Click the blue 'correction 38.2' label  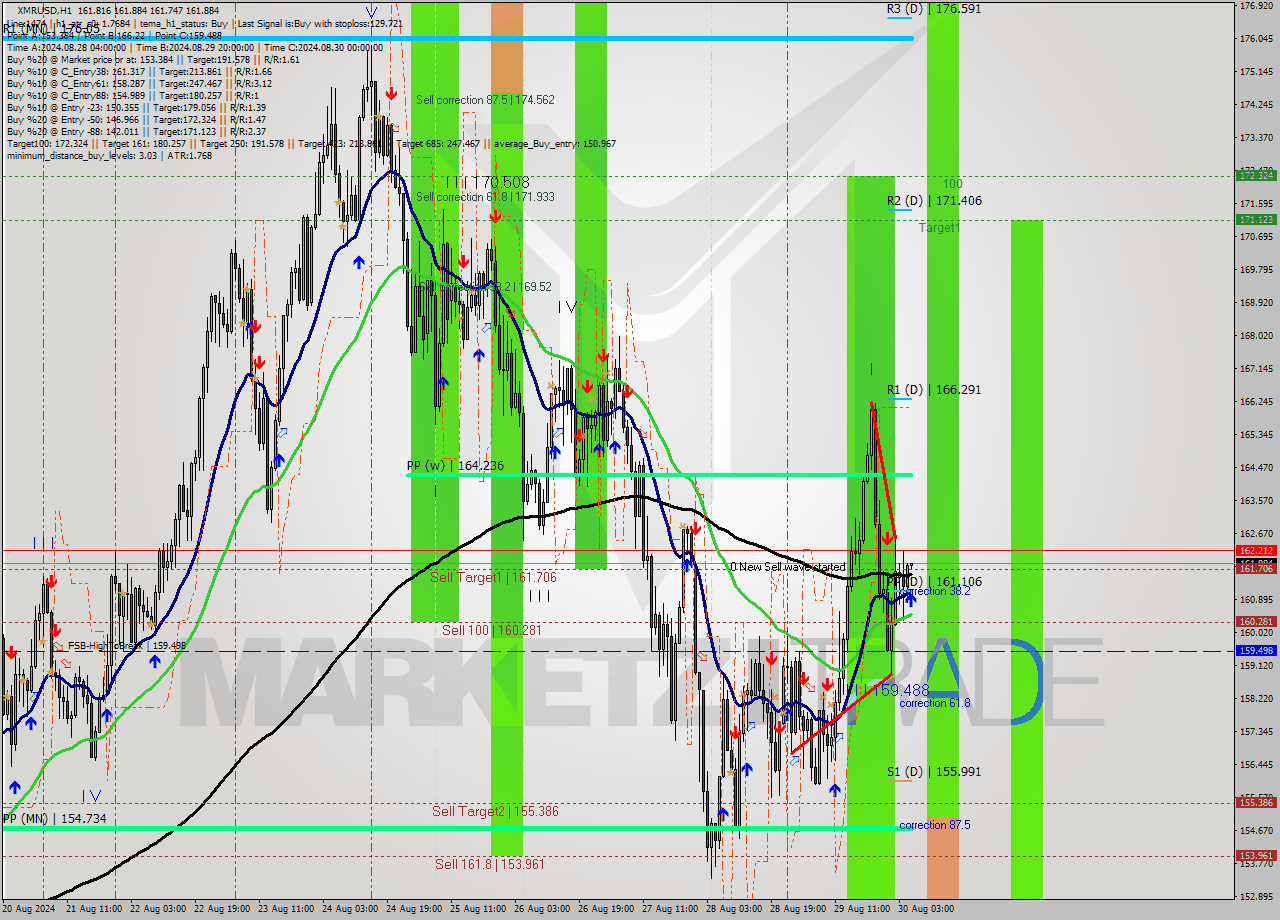[936, 591]
